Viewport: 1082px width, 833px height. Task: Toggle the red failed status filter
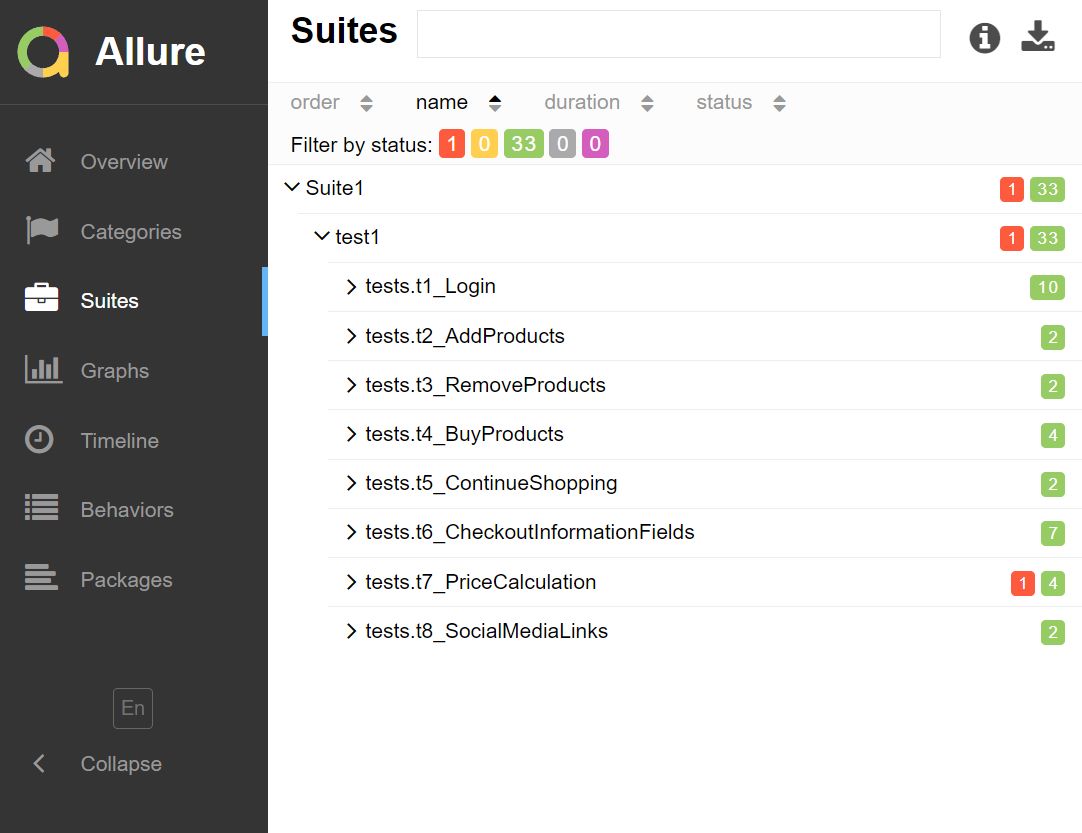click(452, 144)
